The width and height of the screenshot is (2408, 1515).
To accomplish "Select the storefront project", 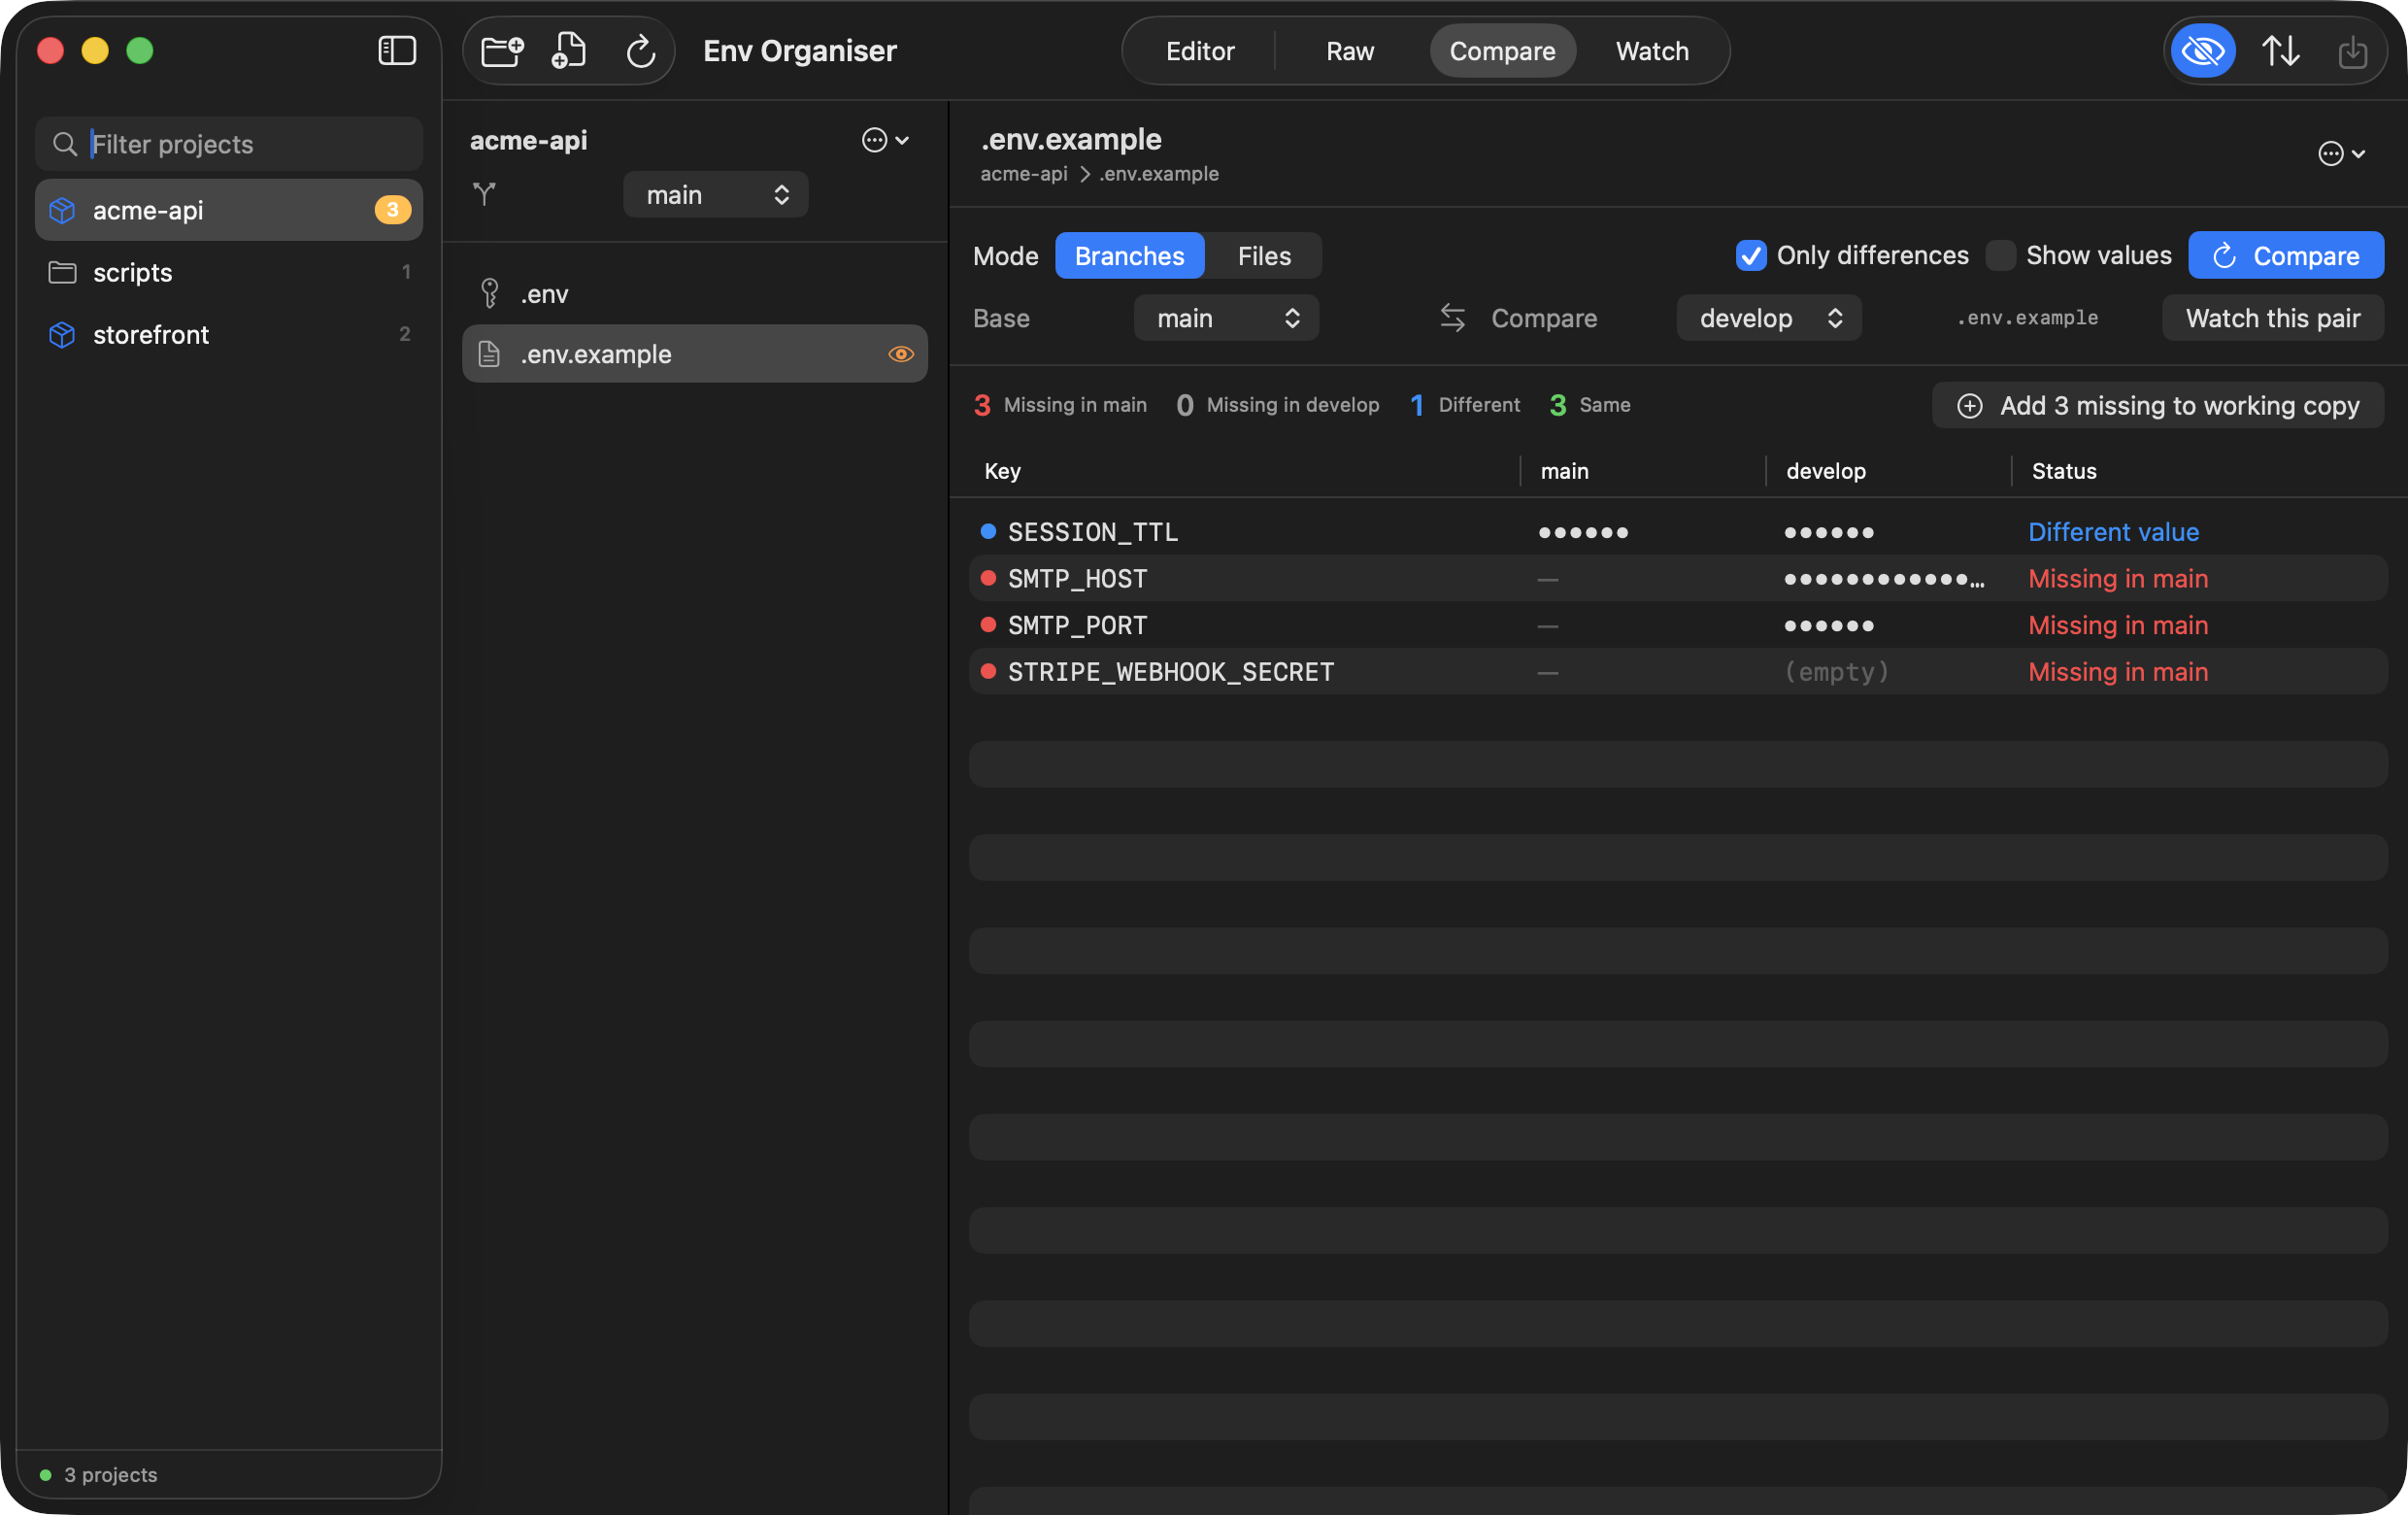I will pos(229,334).
